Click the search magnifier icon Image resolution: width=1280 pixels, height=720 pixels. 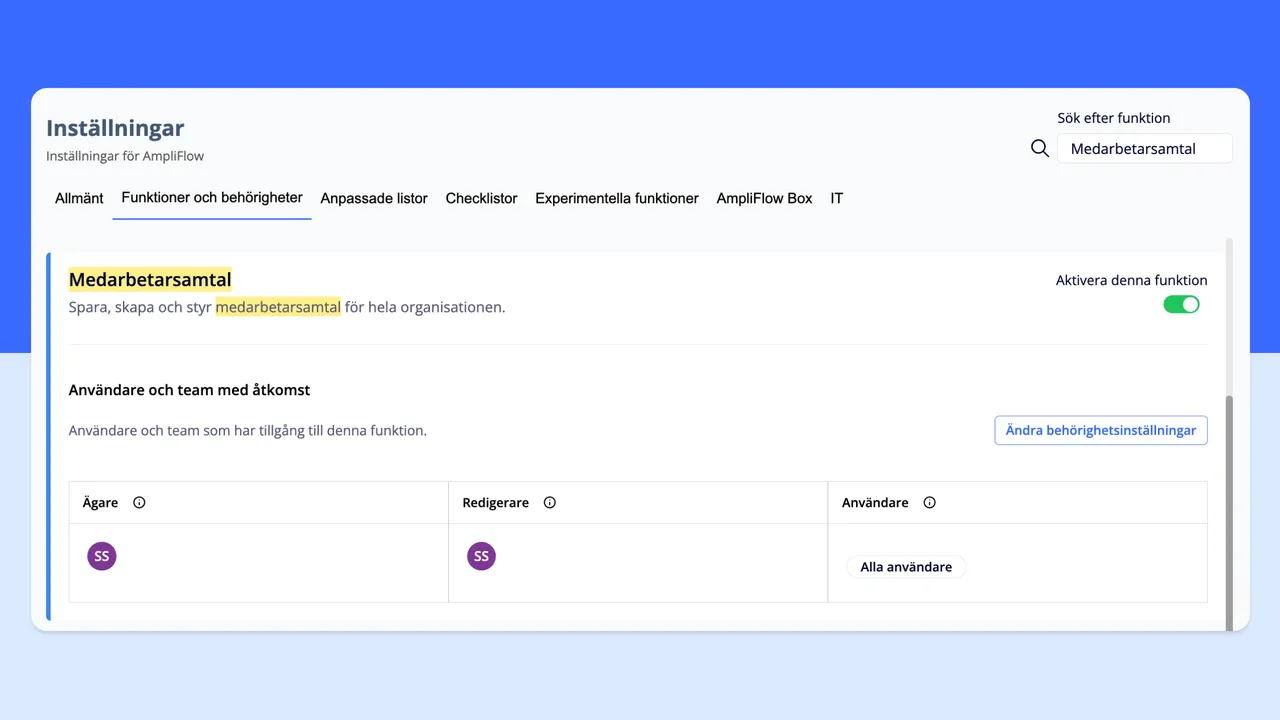(1040, 148)
